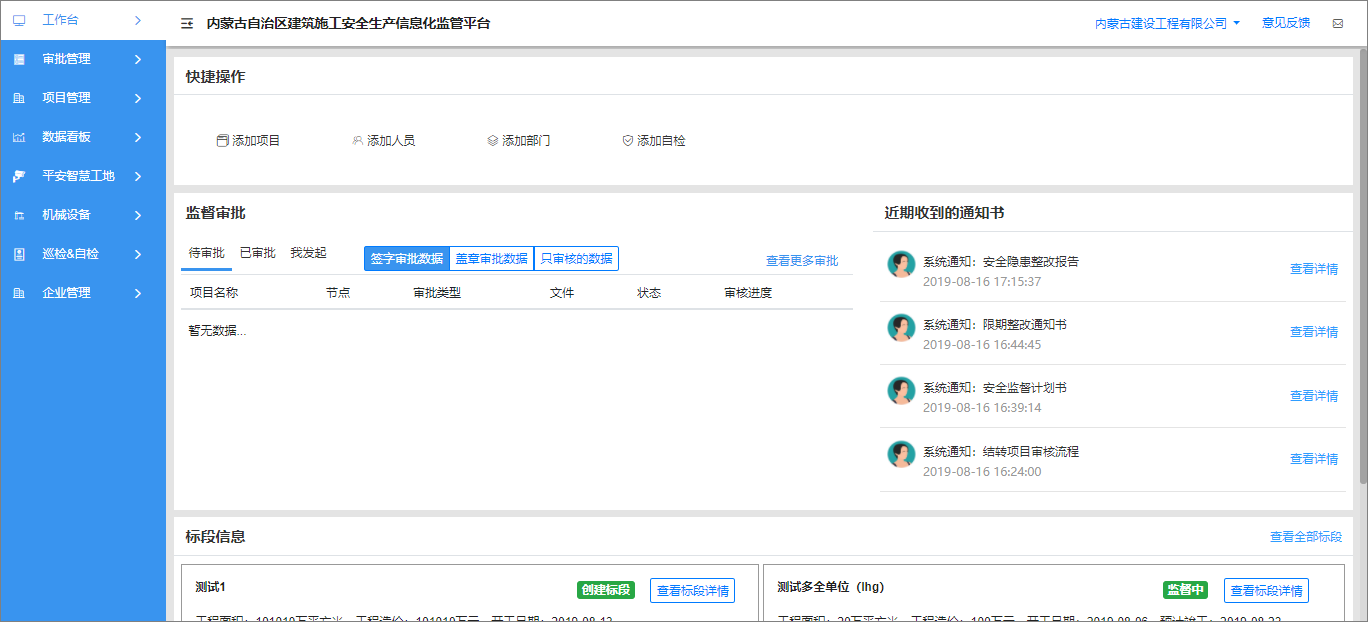The width and height of the screenshot is (1368, 622).
Task: Click the 平安智慧工地 menu item
Action: tap(83, 176)
